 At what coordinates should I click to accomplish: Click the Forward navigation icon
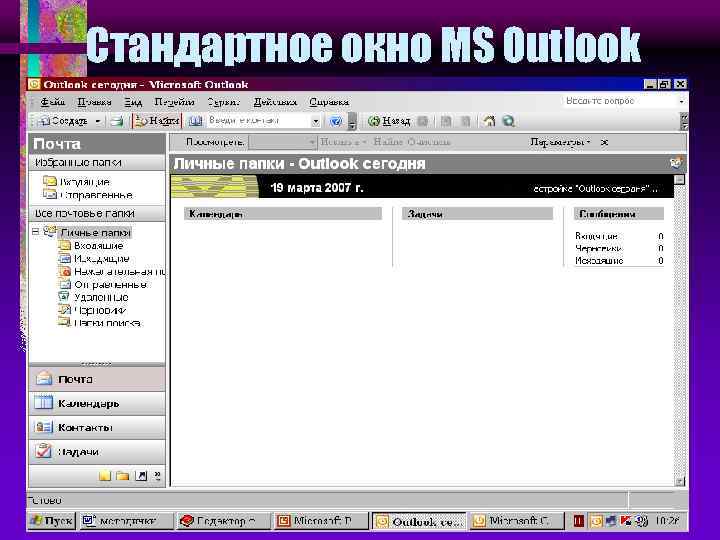pyautogui.click(x=423, y=121)
